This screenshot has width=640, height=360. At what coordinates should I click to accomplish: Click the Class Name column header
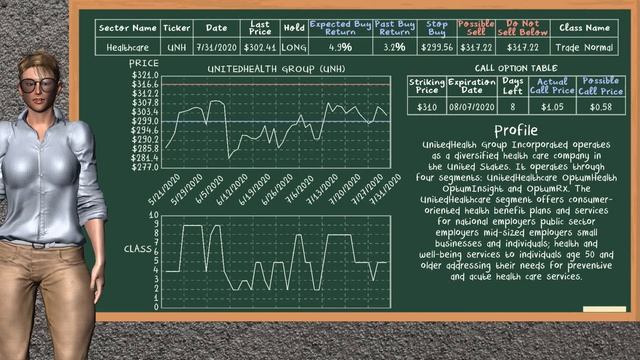point(584,28)
